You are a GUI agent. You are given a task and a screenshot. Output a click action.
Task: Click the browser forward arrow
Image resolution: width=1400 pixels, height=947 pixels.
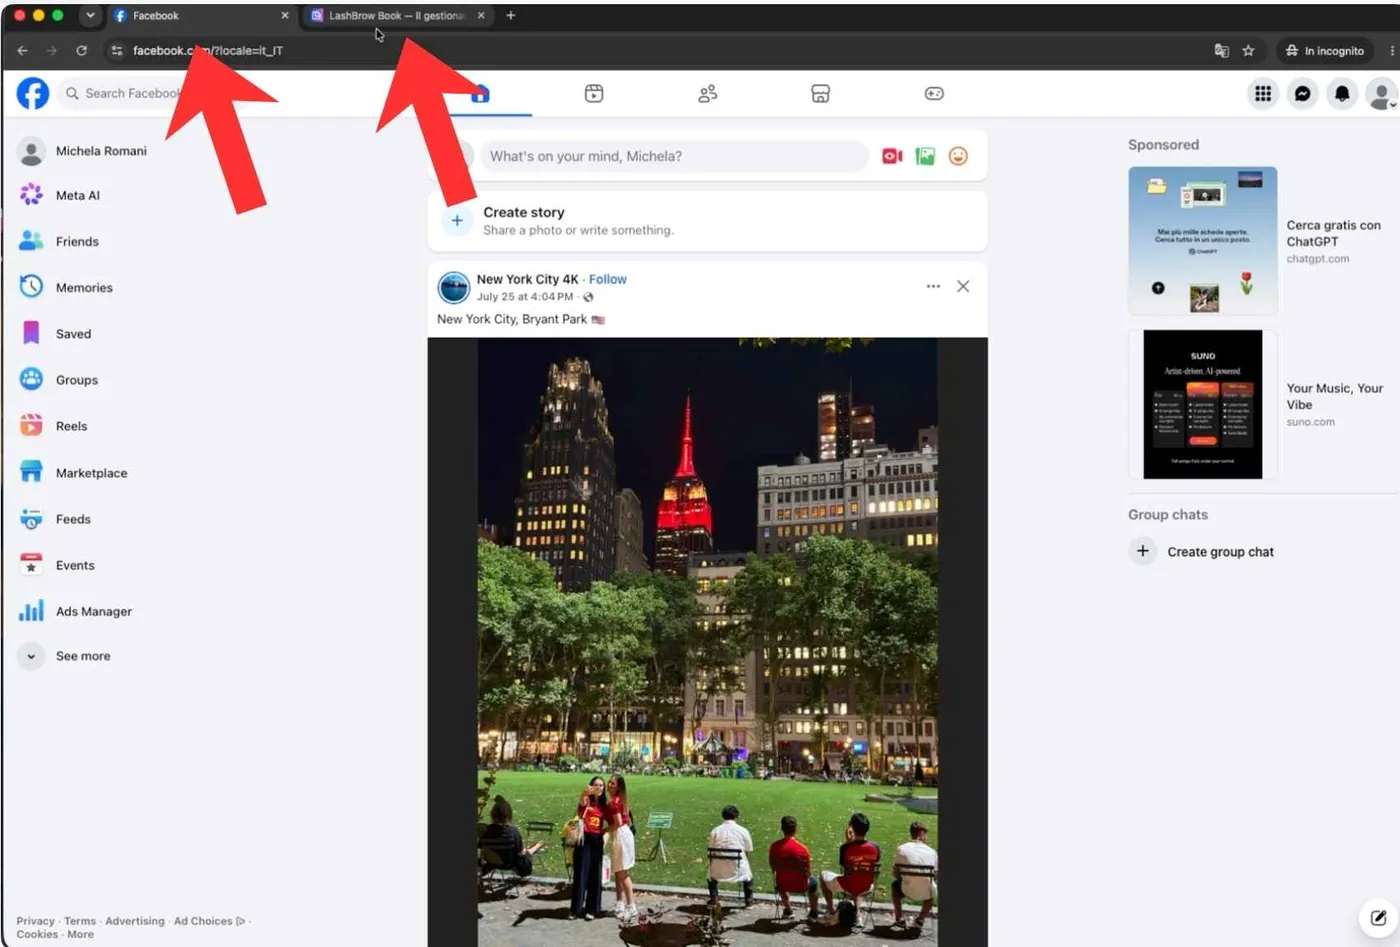(51, 50)
